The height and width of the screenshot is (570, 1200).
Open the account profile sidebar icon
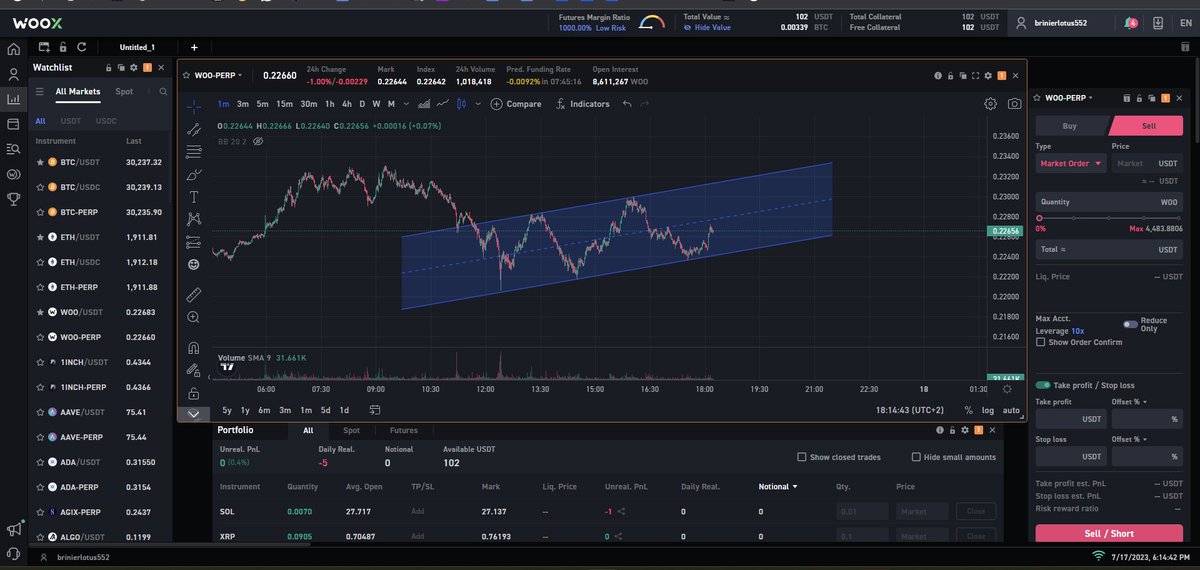click(x=13, y=74)
